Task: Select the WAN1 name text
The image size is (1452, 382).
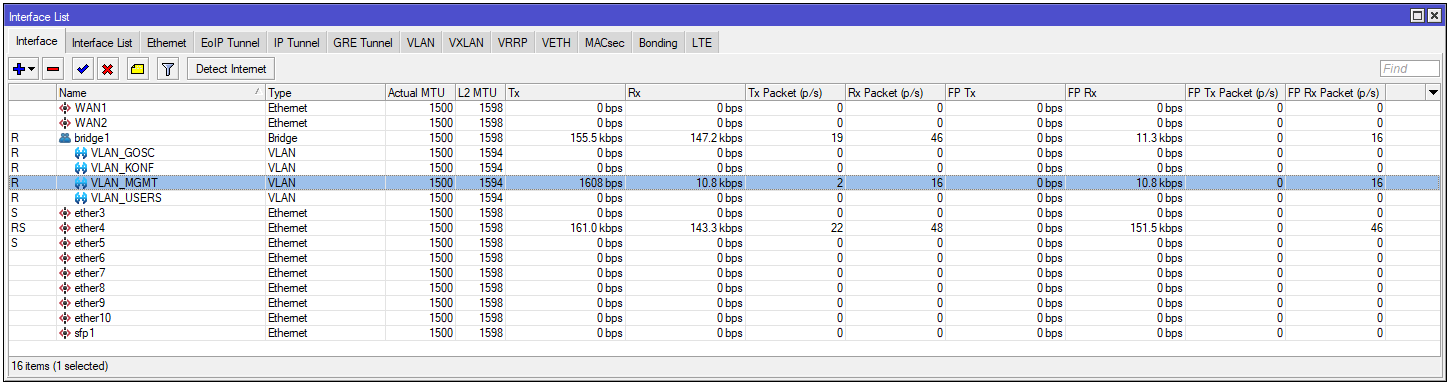Action: coord(90,107)
